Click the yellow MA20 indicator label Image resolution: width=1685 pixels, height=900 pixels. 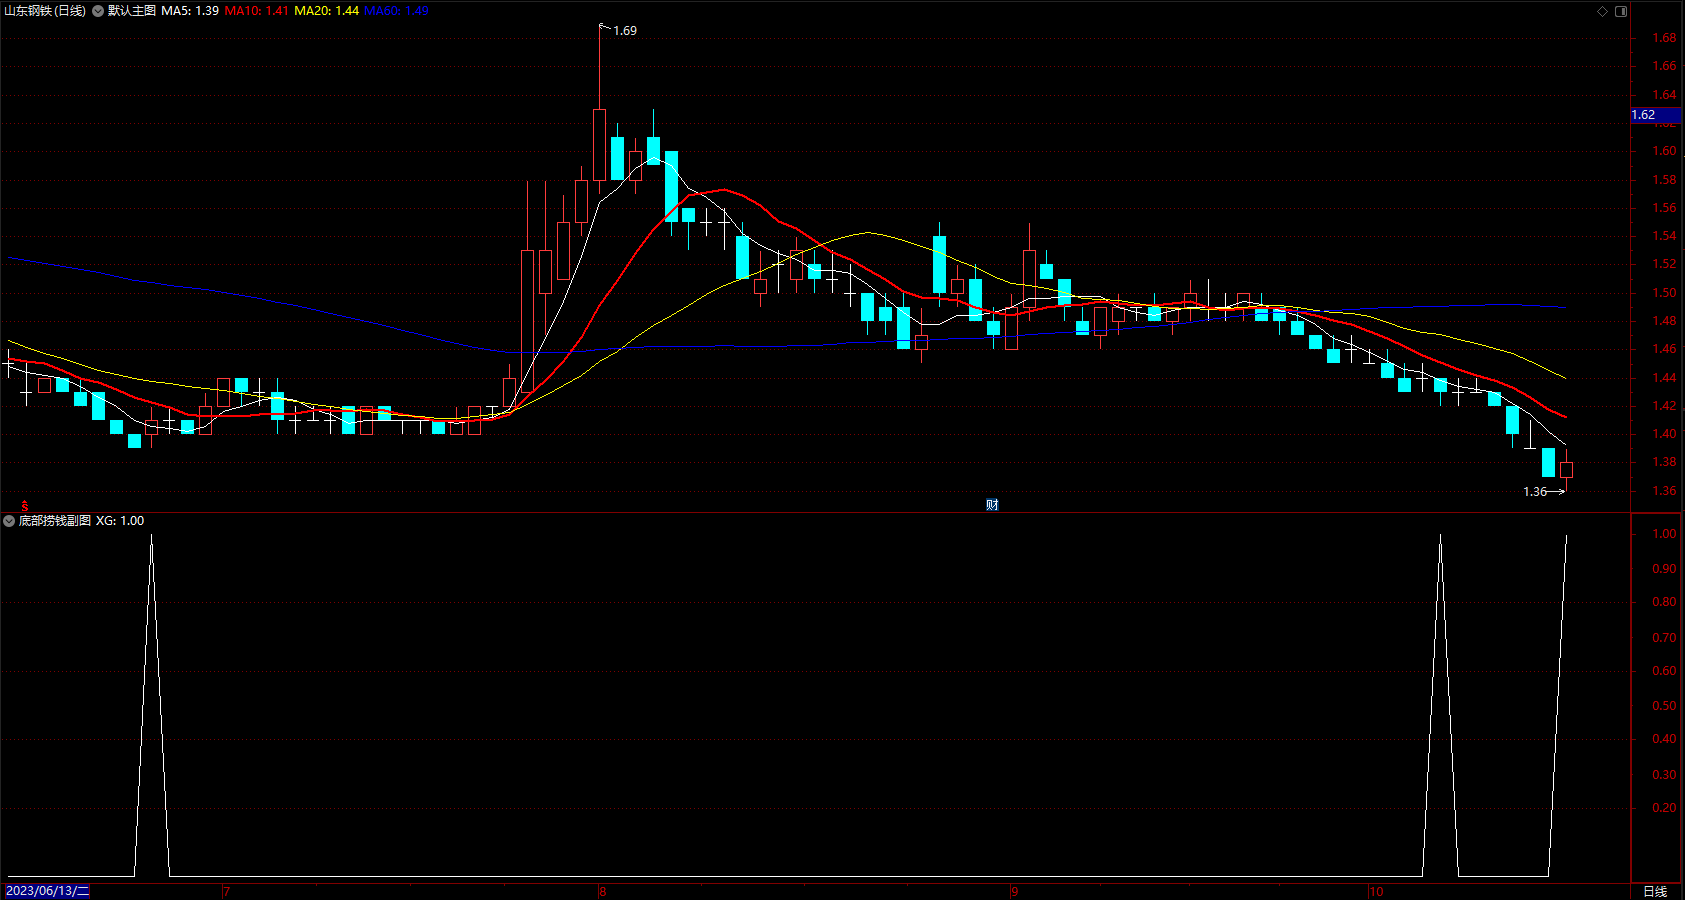click(327, 11)
